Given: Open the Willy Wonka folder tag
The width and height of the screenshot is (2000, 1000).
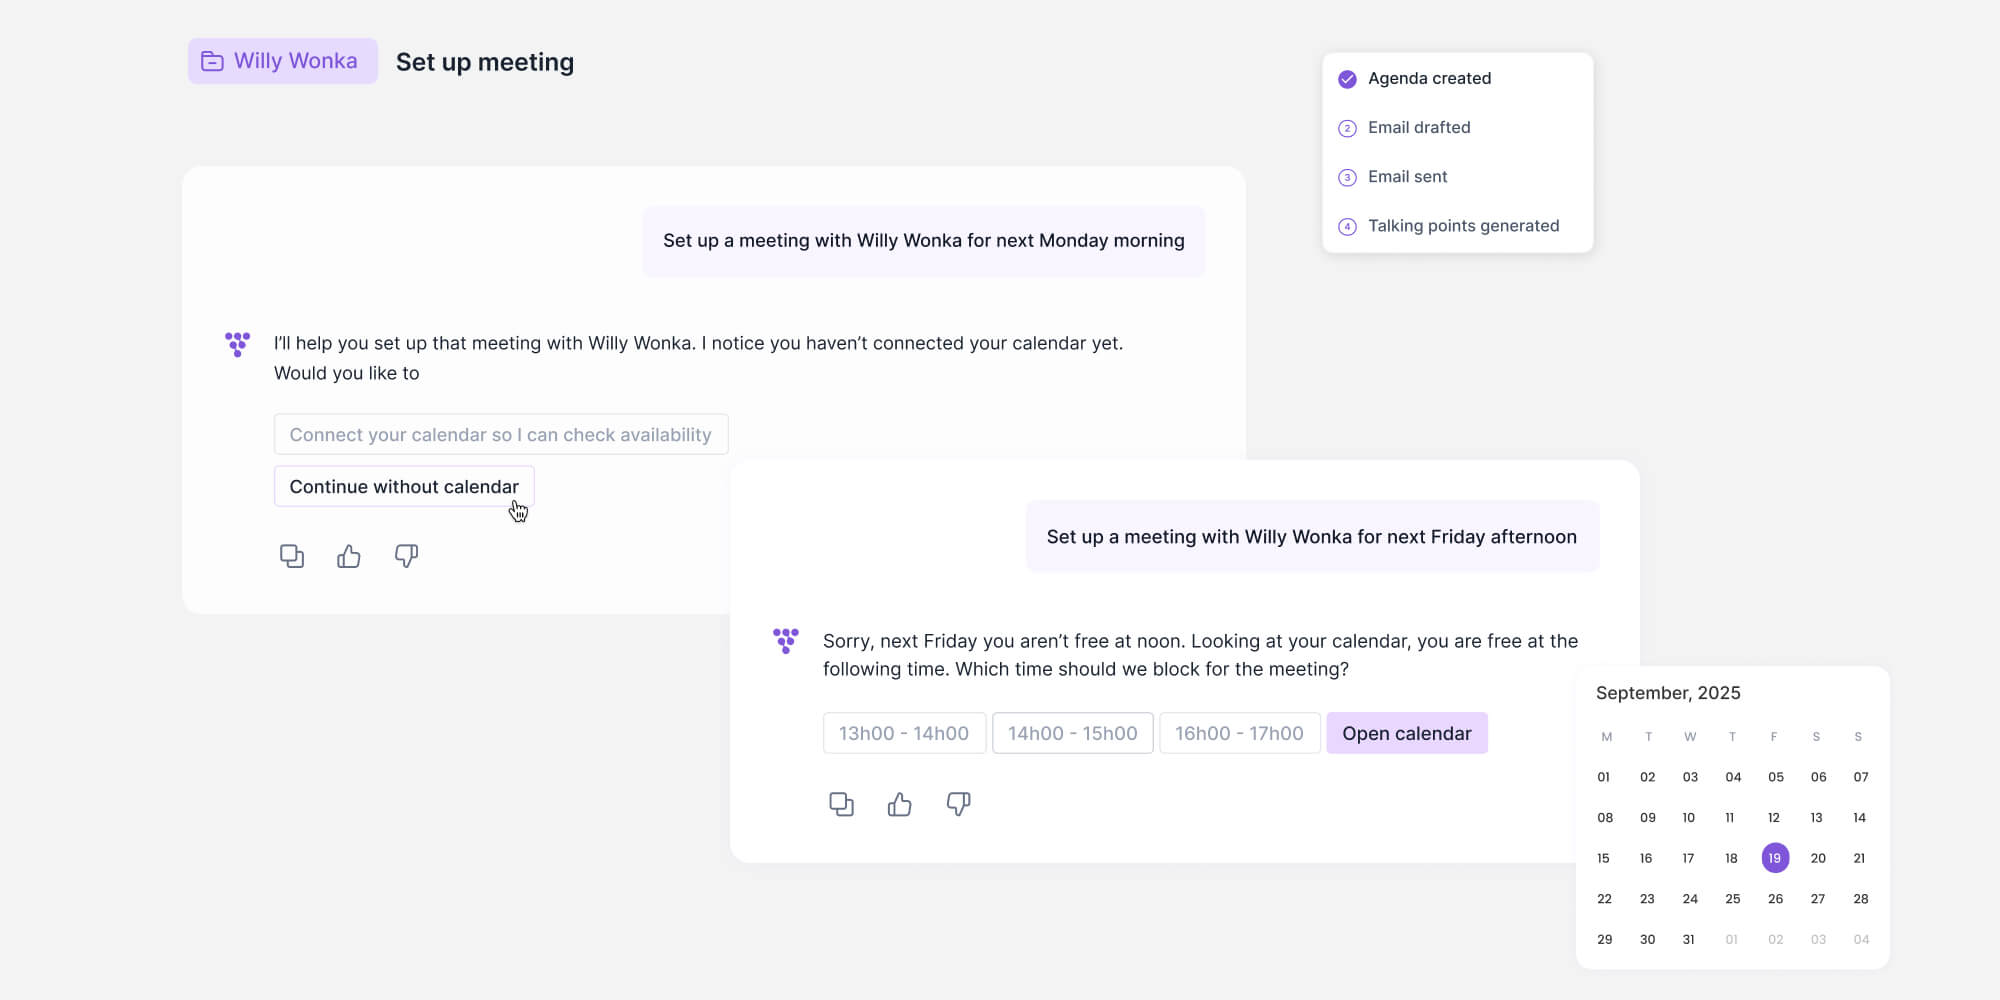Looking at the screenshot, I should click(x=283, y=61).
